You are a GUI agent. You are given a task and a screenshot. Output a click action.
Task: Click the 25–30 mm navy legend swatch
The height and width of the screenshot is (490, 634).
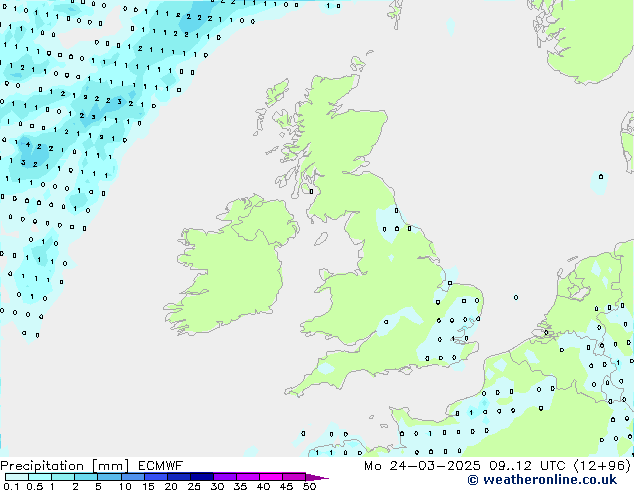[x=202, y=477]
